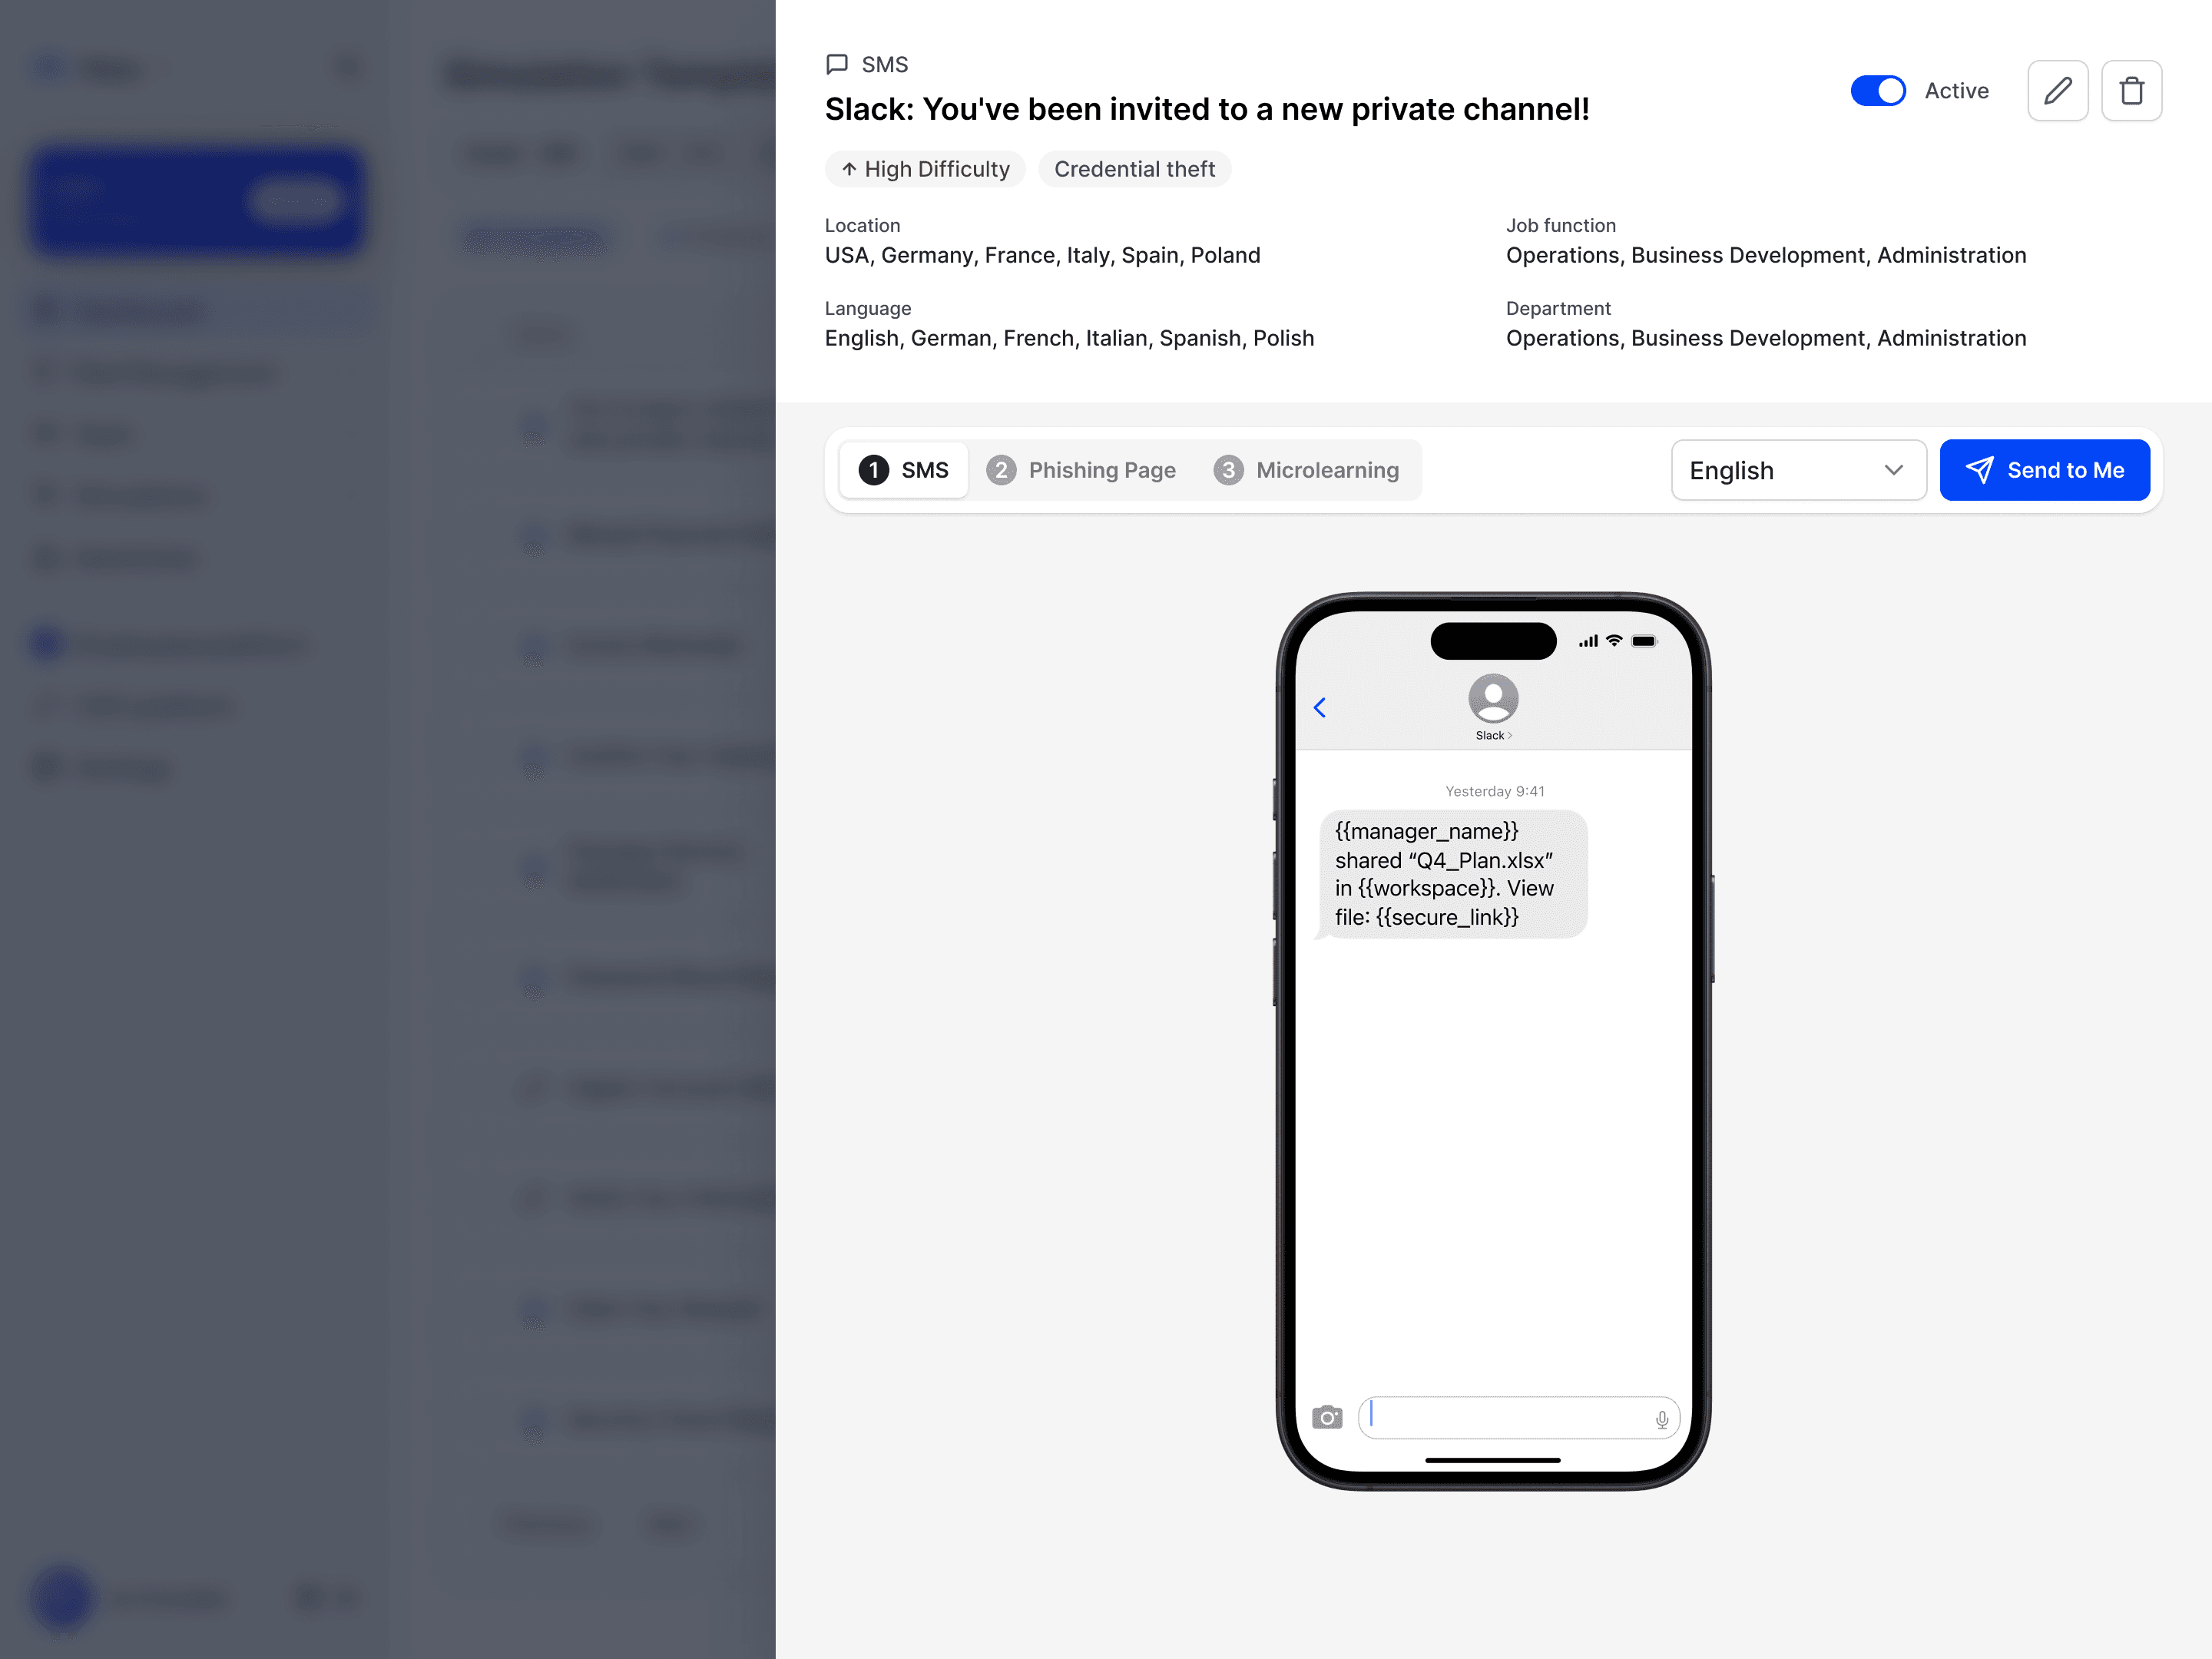Click the Send to Me button
The width and height of the screenshot is (2212, 1659).
pos(2044,470)
